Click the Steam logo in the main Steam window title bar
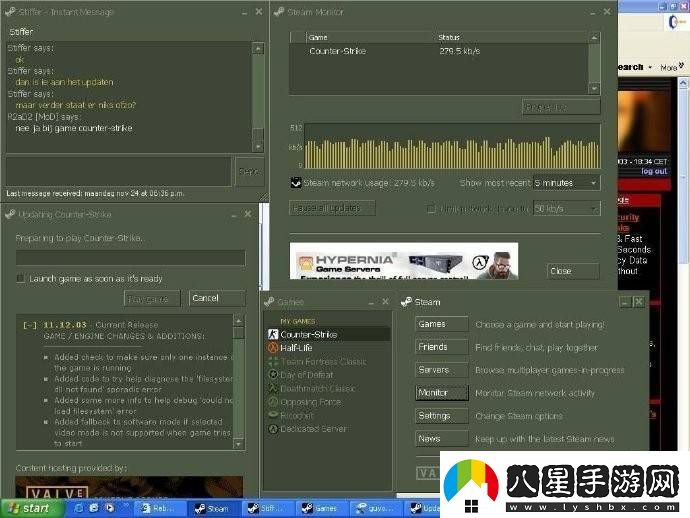This screenshot has width=690, height=518. pyautogui.click(x=406, y=302)
